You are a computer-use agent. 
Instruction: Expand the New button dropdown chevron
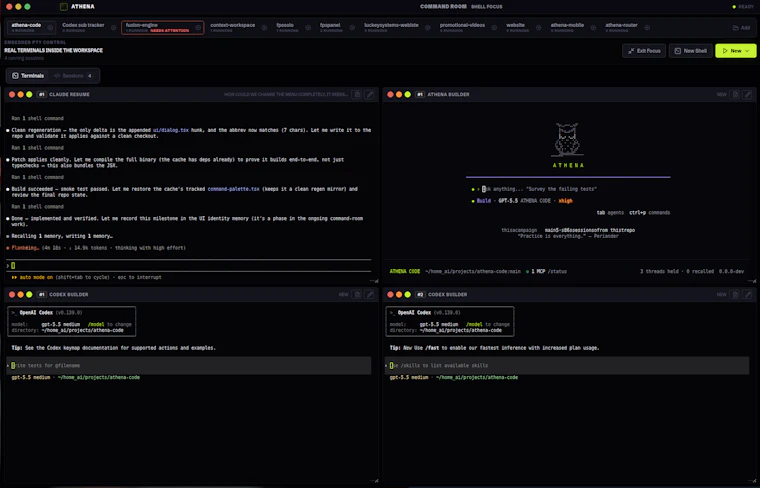click(747, 51)
